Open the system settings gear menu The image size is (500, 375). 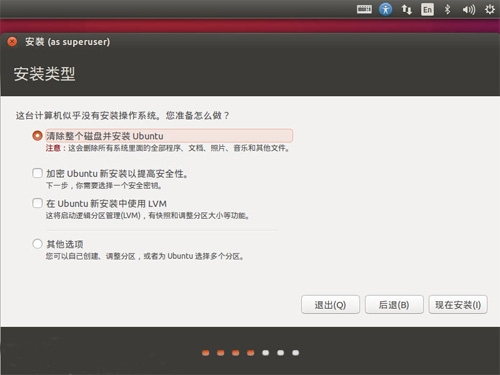[489, 9]
